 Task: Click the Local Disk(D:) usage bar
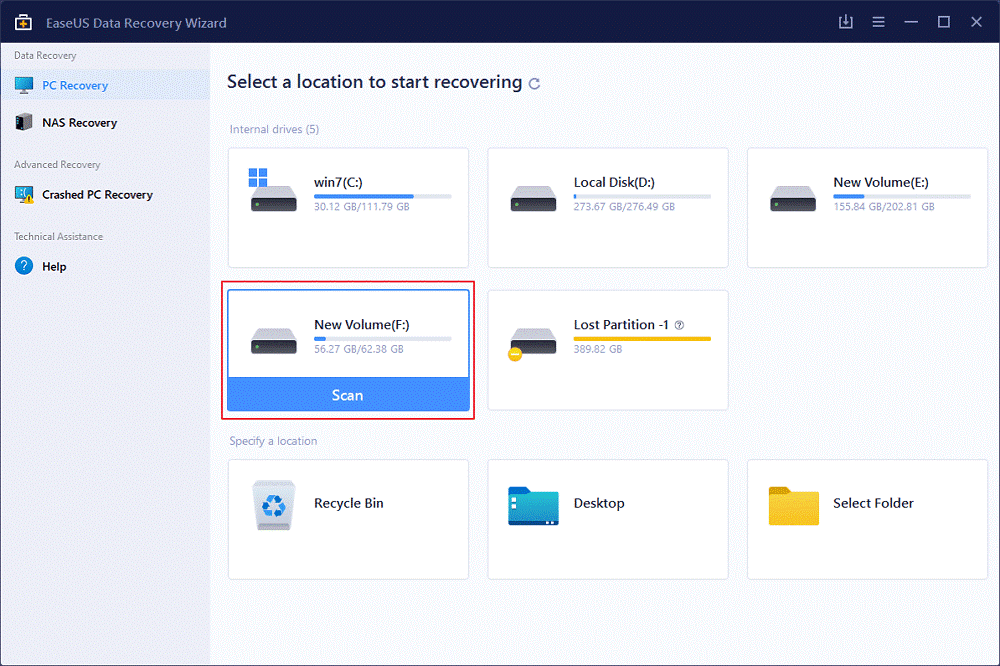pos(642,196)
